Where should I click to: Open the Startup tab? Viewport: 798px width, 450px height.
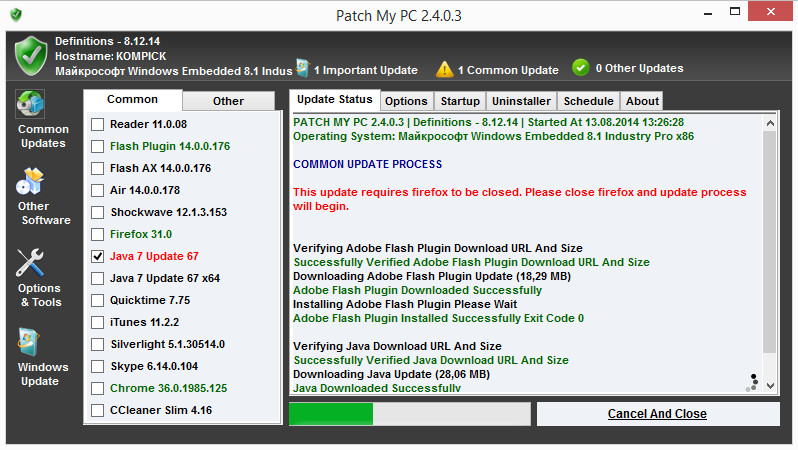460,101
